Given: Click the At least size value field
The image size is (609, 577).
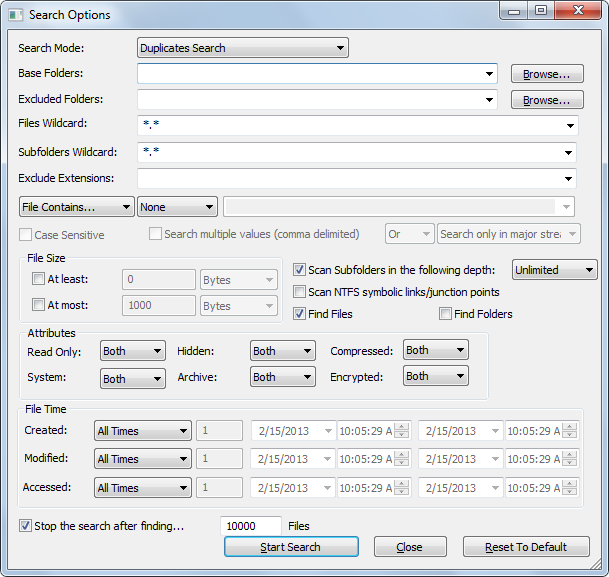Looking at the screenshot, I should point(159,279).
